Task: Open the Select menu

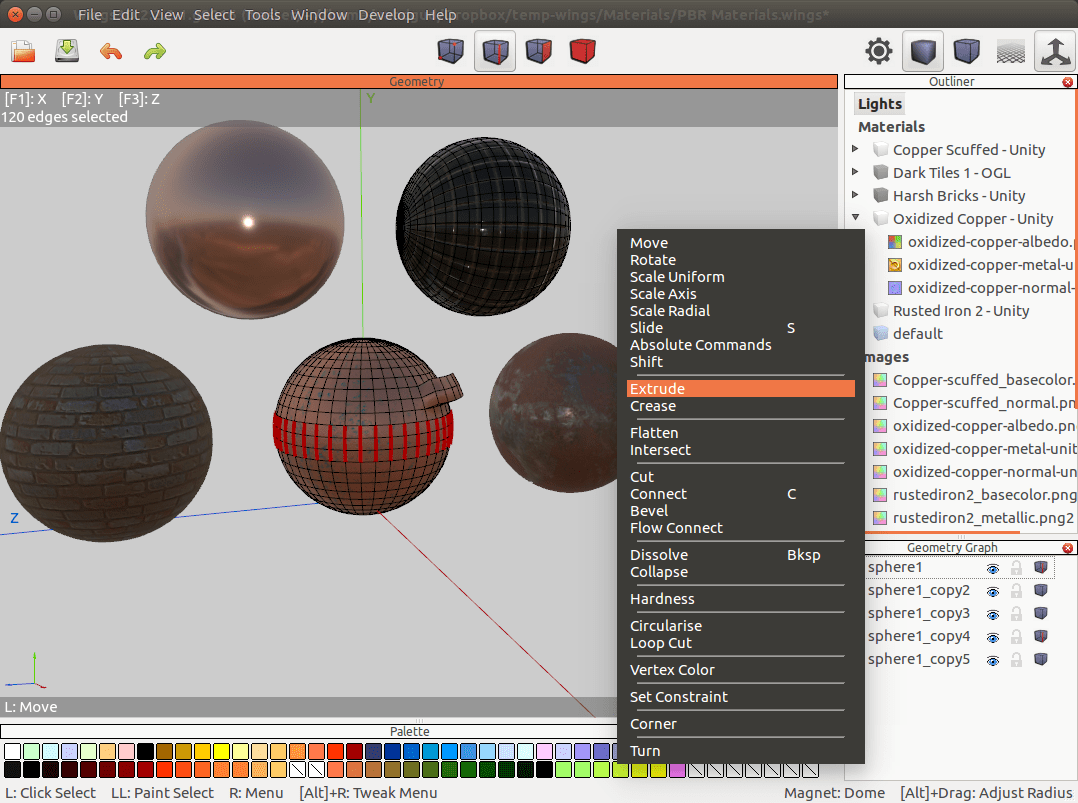Action: pos(214,14)
